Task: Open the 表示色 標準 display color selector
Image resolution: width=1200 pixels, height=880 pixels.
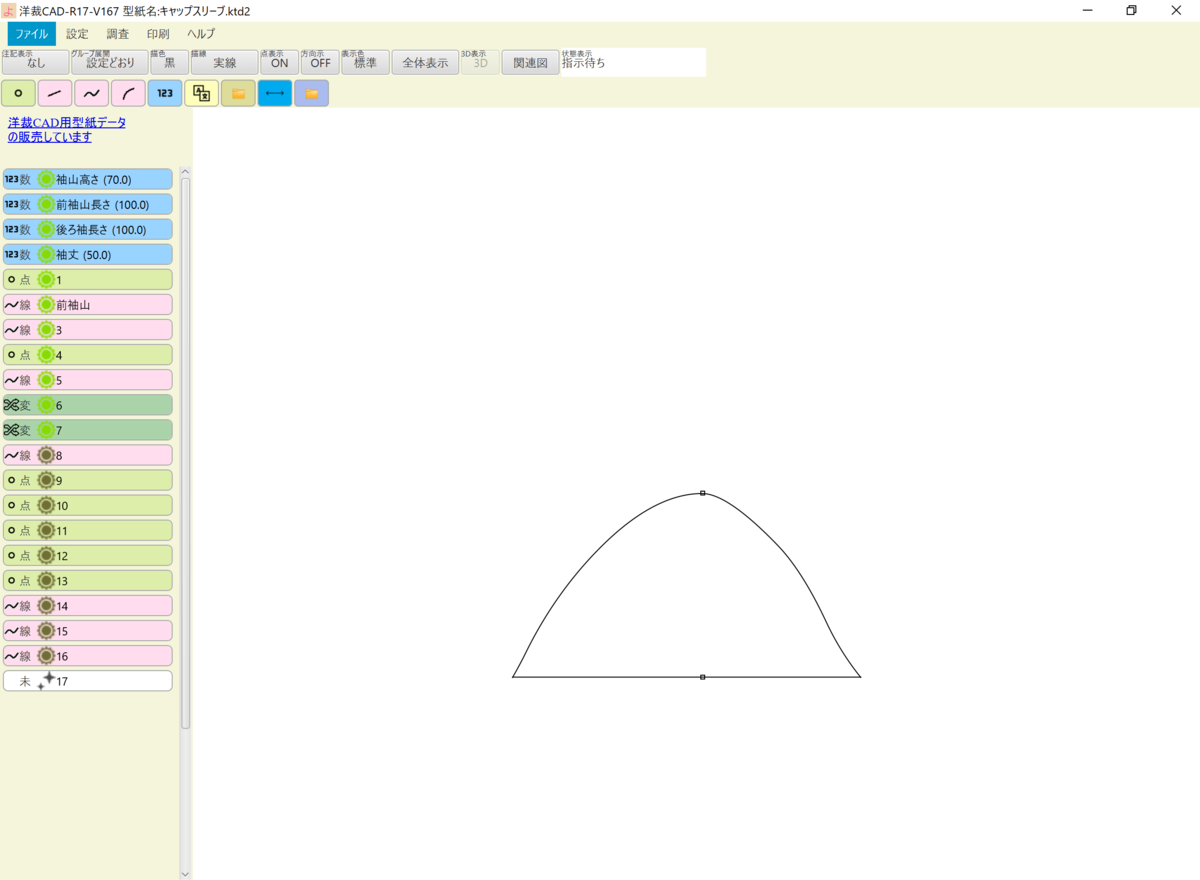Action: pyautogui.click(x=365, y=61)
